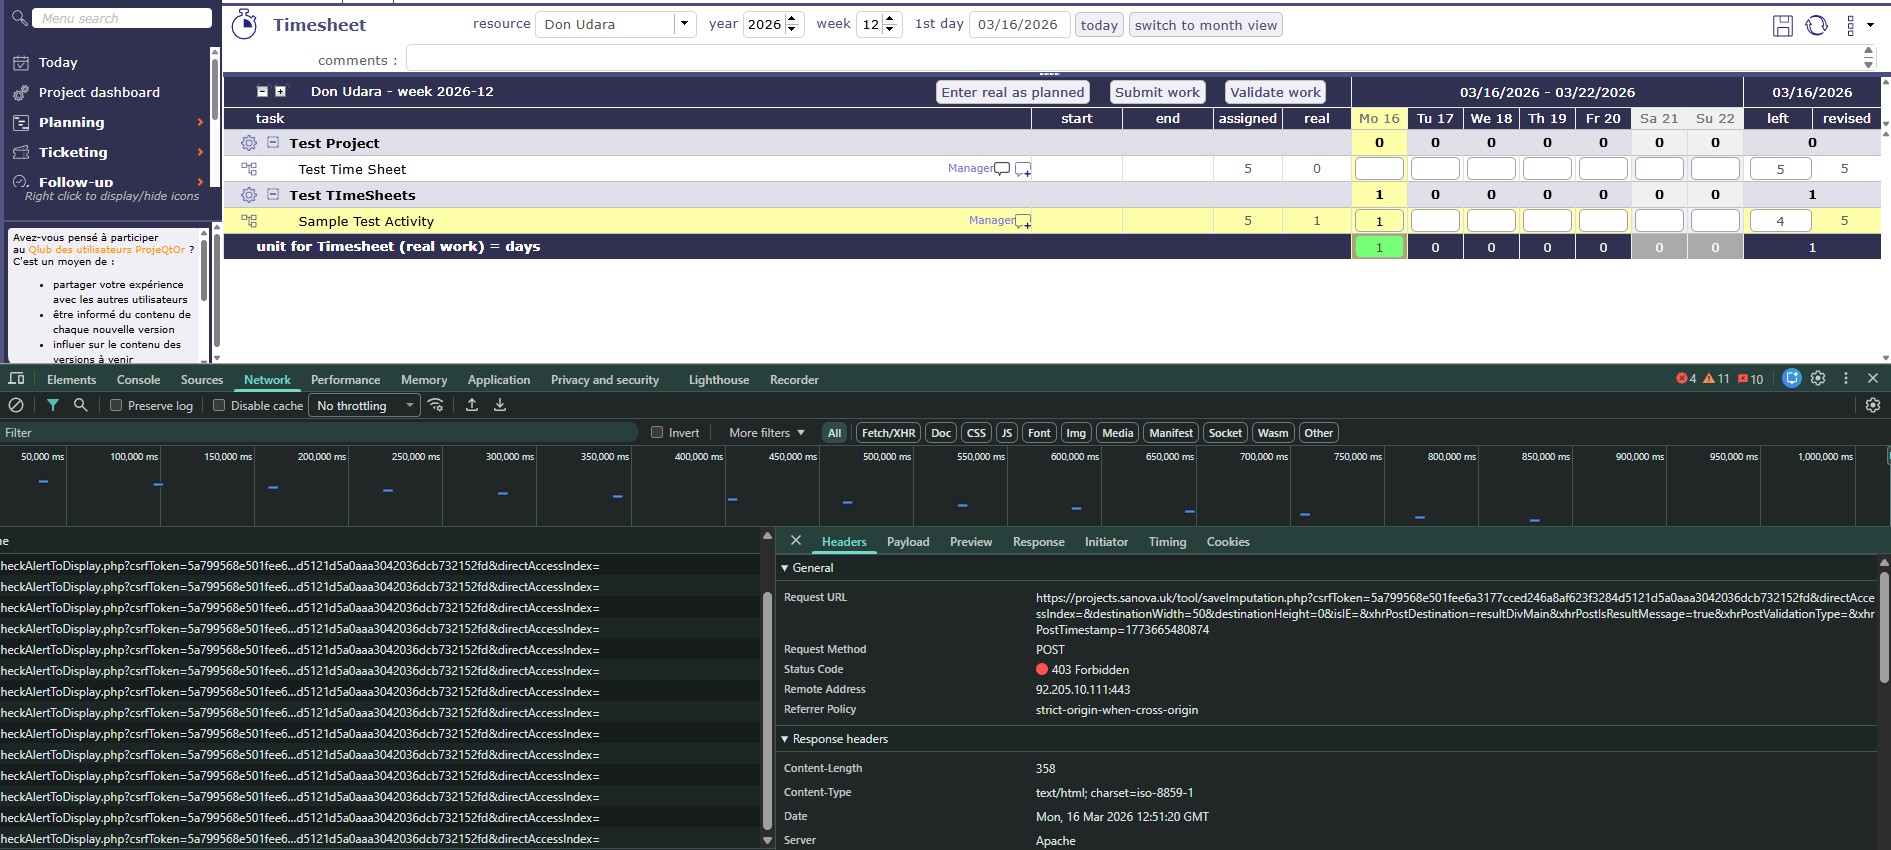Click the Submit work button
The height and width of the screenshot is (850, 1891).
(x=1157, y=92)
